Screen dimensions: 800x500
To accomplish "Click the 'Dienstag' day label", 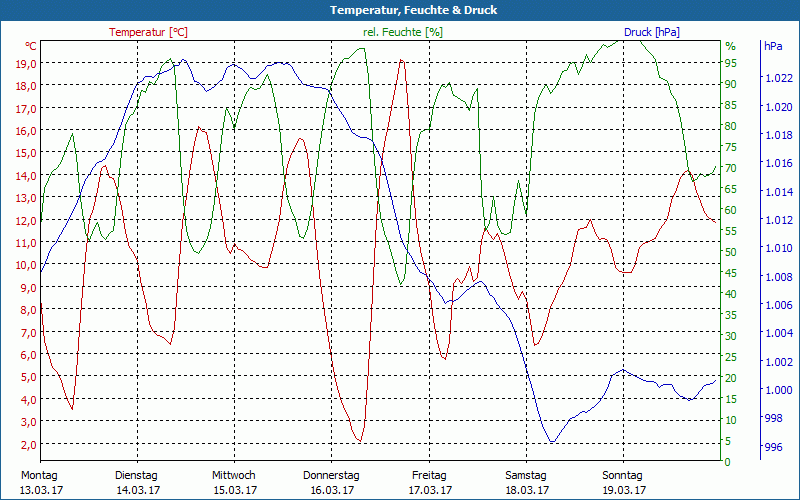I will tap(136, 475).
